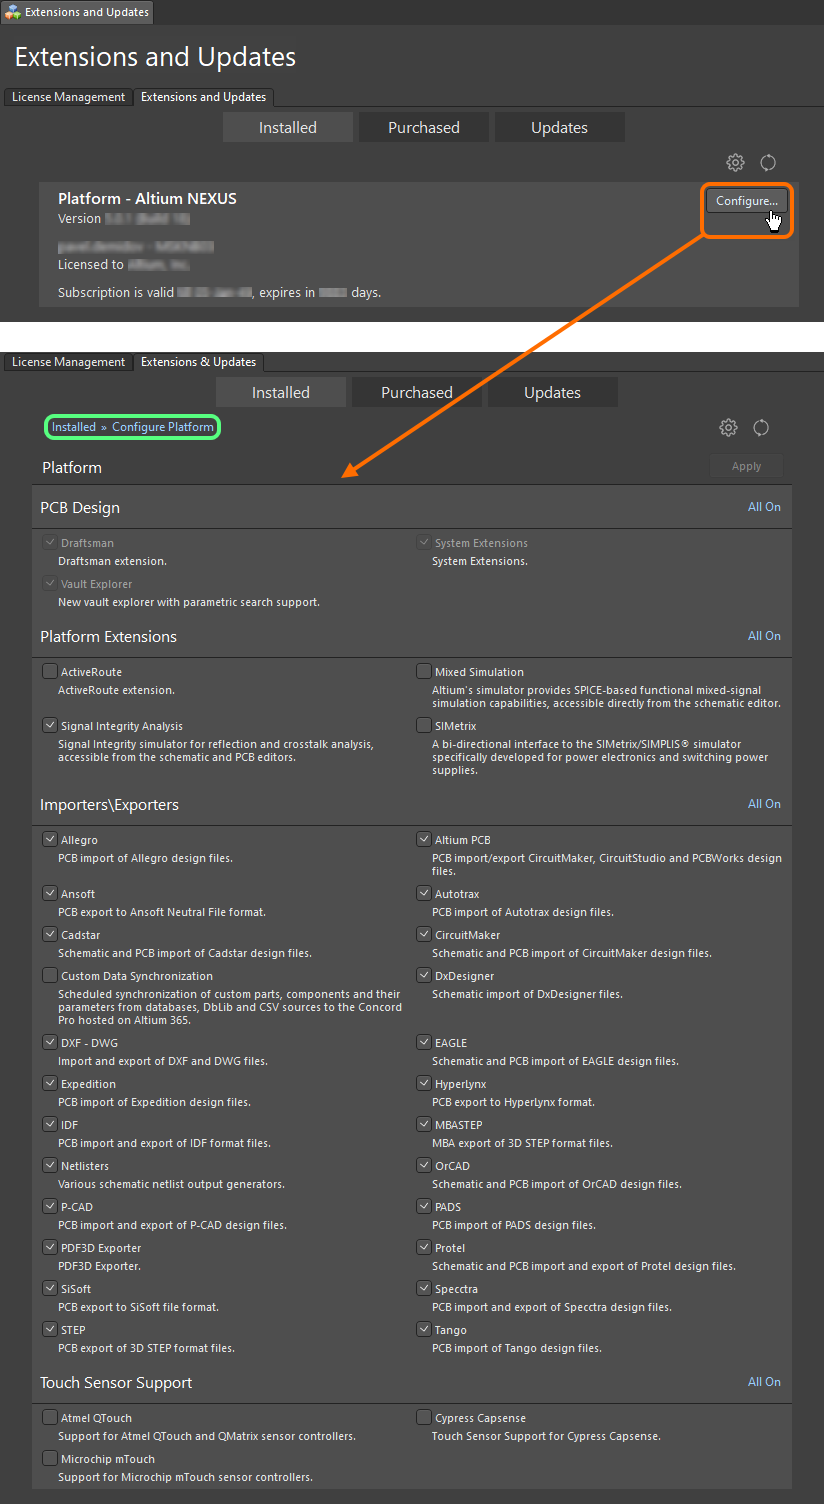Click the refresh icon in upper panel
Viewport: 824px width, 1504px height.
(768, 163)
